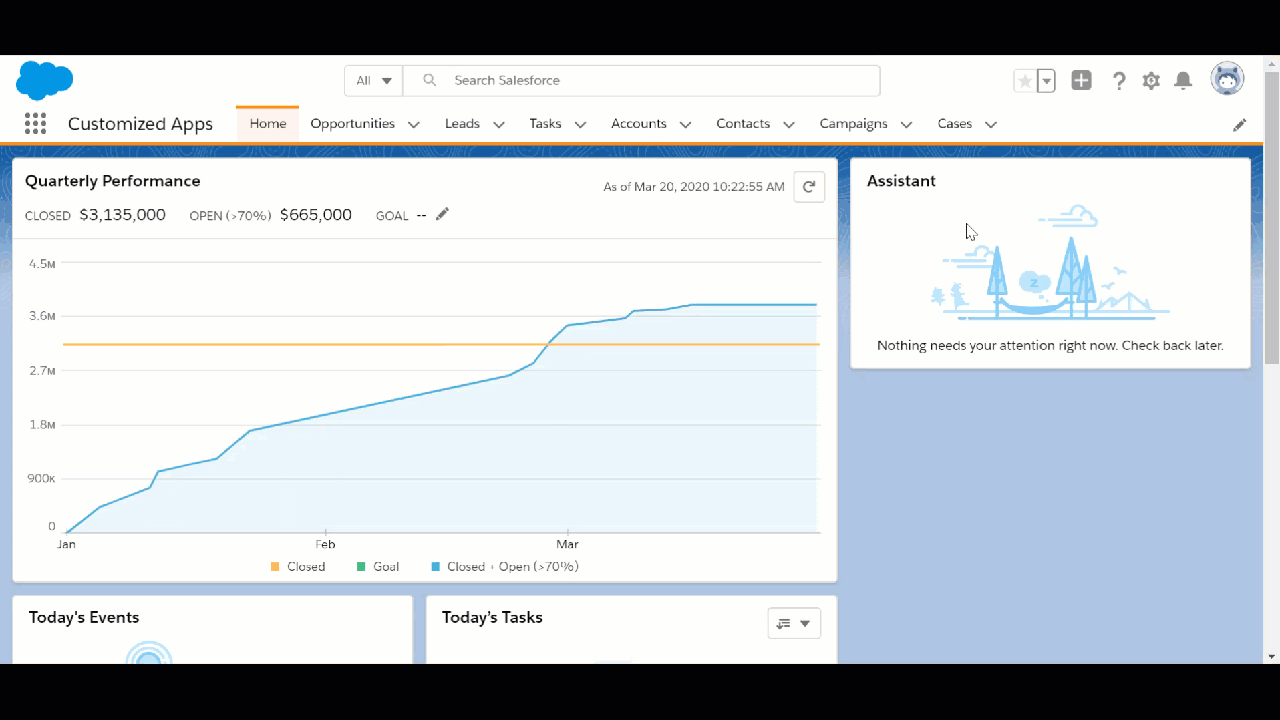Screen dimensions: 1280x720
Task: Click the user avatar icon
Action: tap(1227, 78)
